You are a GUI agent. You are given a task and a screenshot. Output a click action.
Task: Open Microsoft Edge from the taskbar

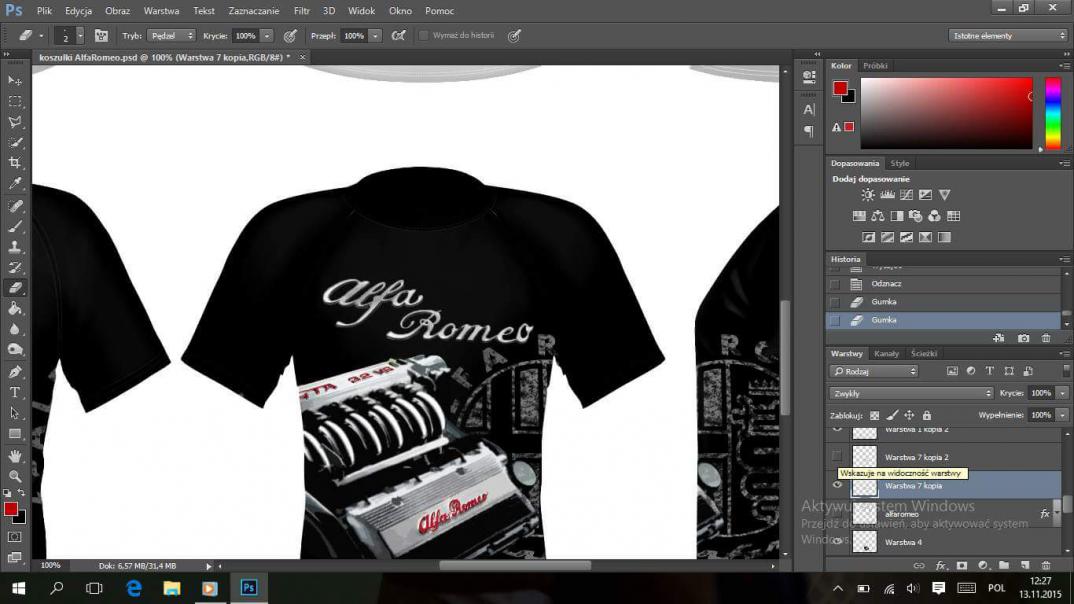point(134,588)
